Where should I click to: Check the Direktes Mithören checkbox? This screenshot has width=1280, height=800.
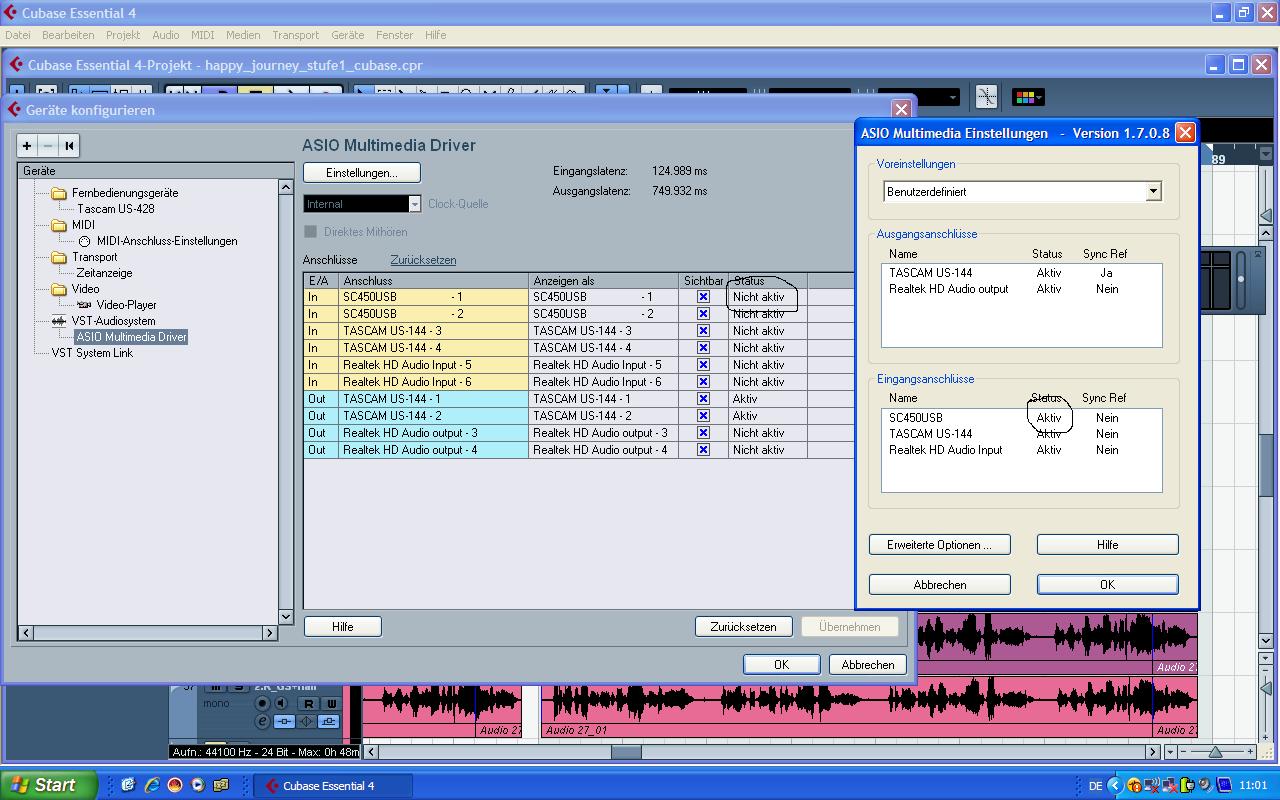[x=310, y=232]
